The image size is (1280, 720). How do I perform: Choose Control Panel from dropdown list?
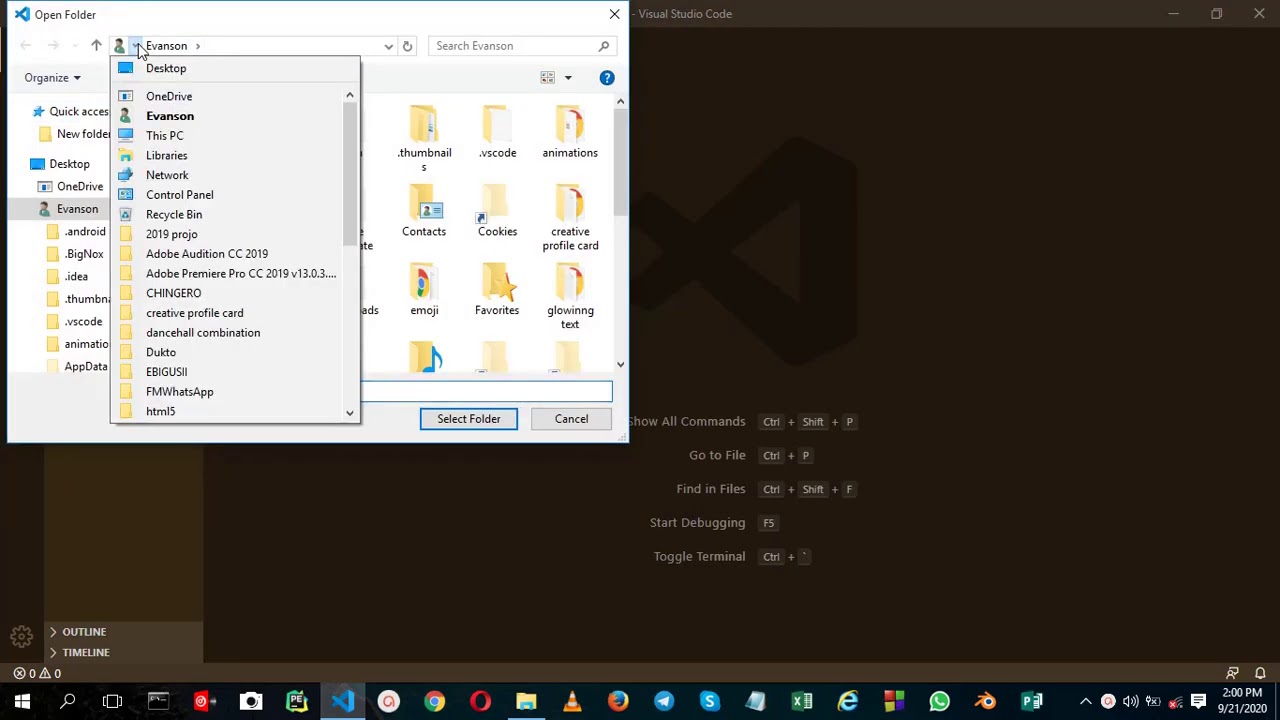tap(179, 195)
